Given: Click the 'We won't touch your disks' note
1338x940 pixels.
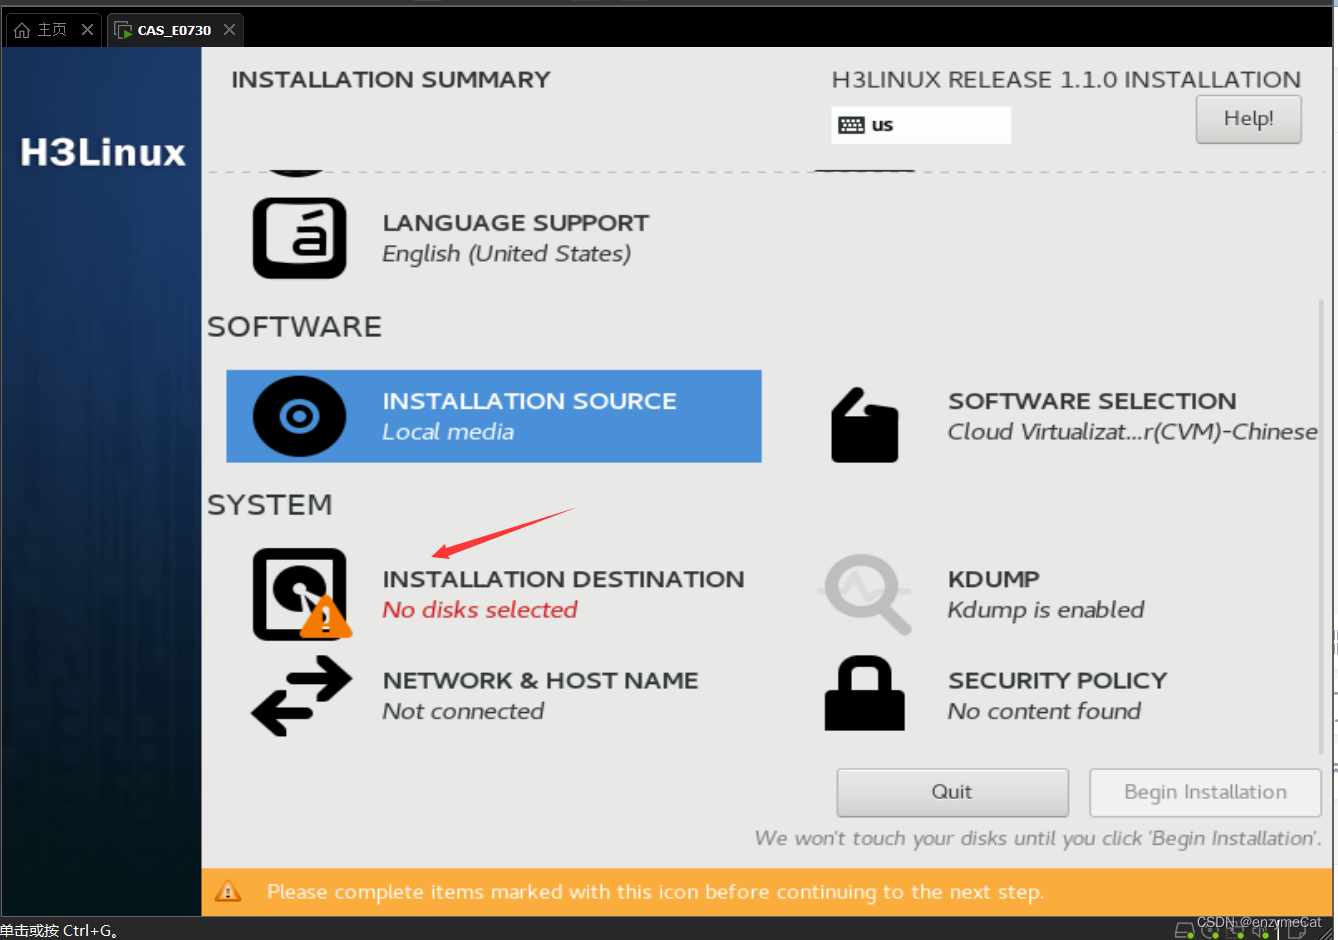Looking at the screenshot, I should [x=1038, y=838].
